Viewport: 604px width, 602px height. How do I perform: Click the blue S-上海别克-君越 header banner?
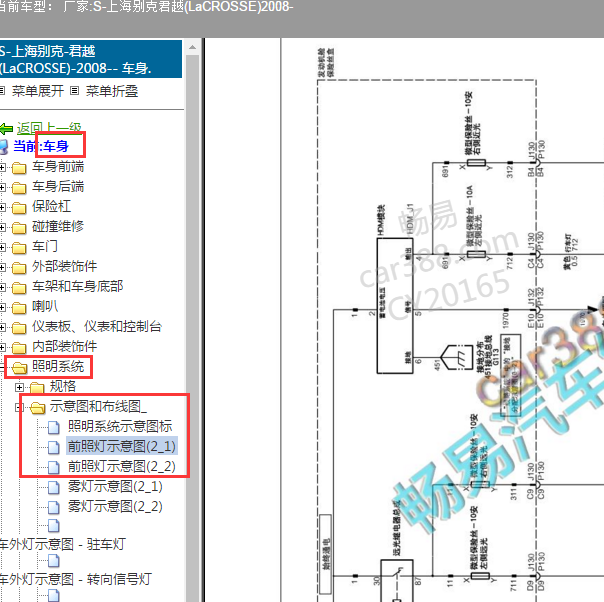pos(91,59)
